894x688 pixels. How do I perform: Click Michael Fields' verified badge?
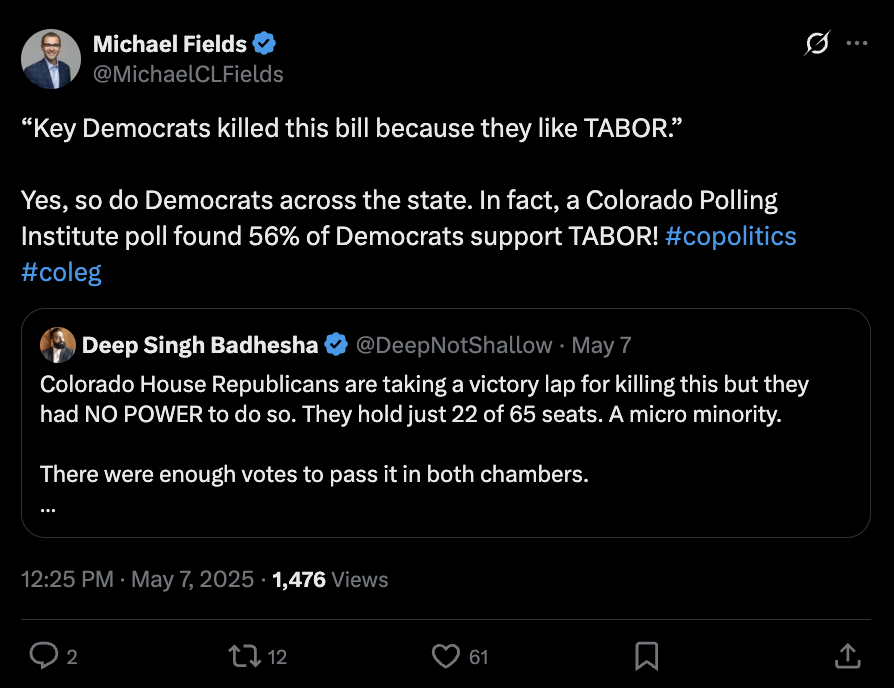click(265, 44)
